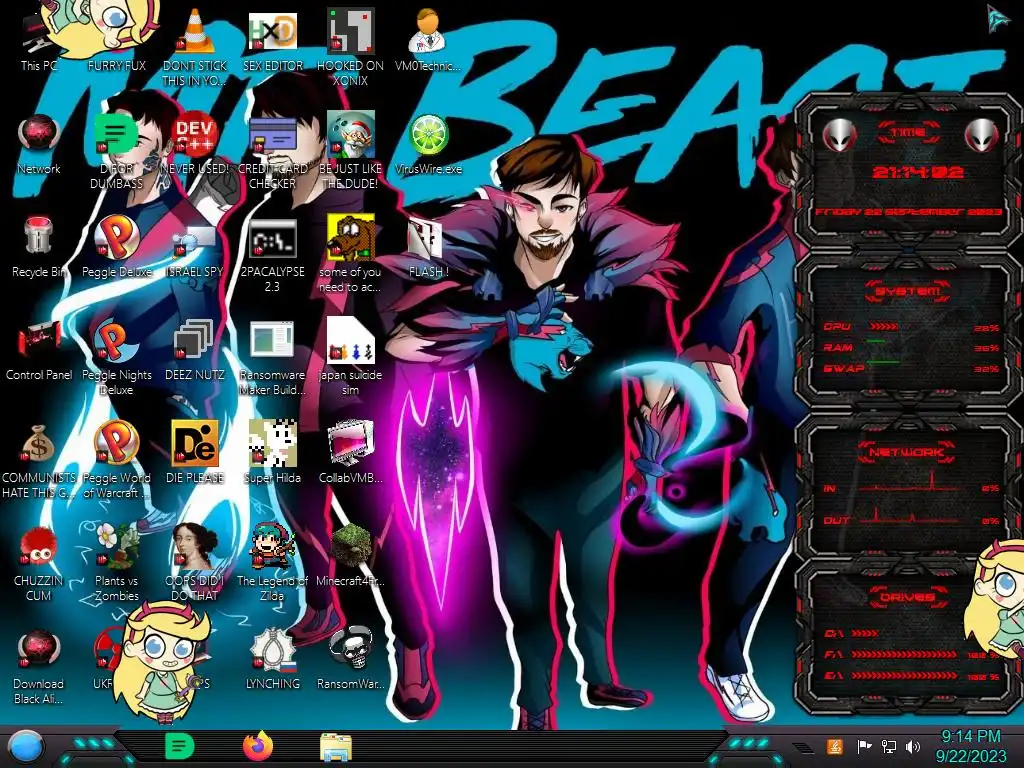Open the VM0Technic... desktop icon
The height and width of the screenshot is (768, 1024).
(x=428, y=40)
